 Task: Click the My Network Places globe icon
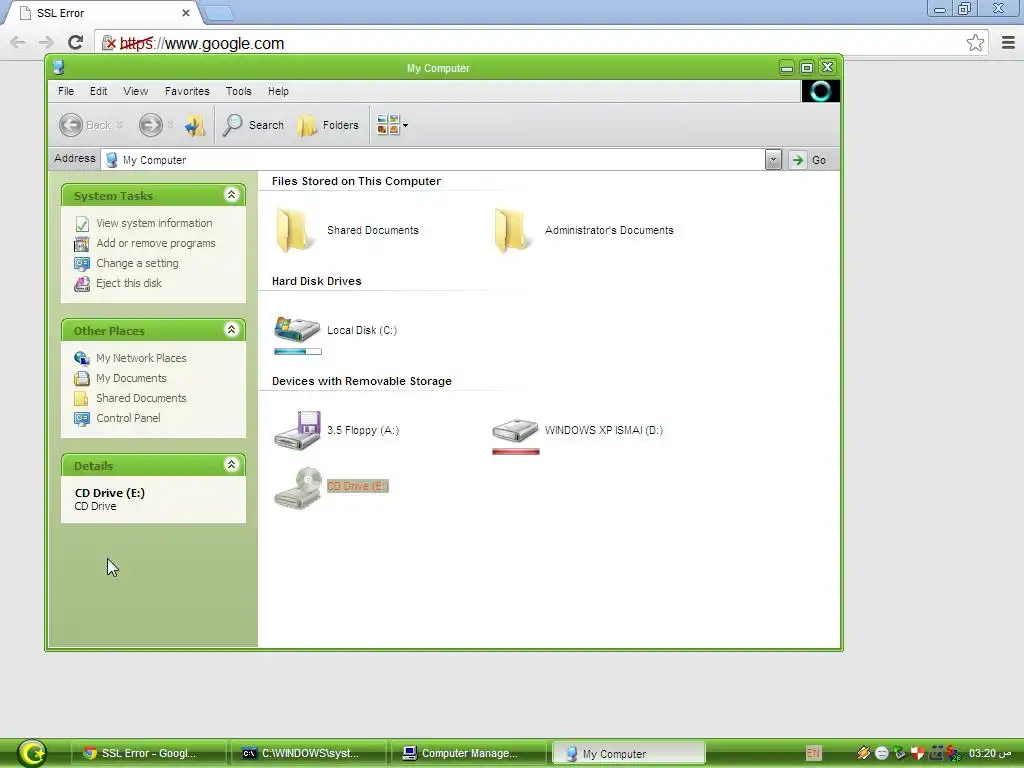tap(82, 358)
